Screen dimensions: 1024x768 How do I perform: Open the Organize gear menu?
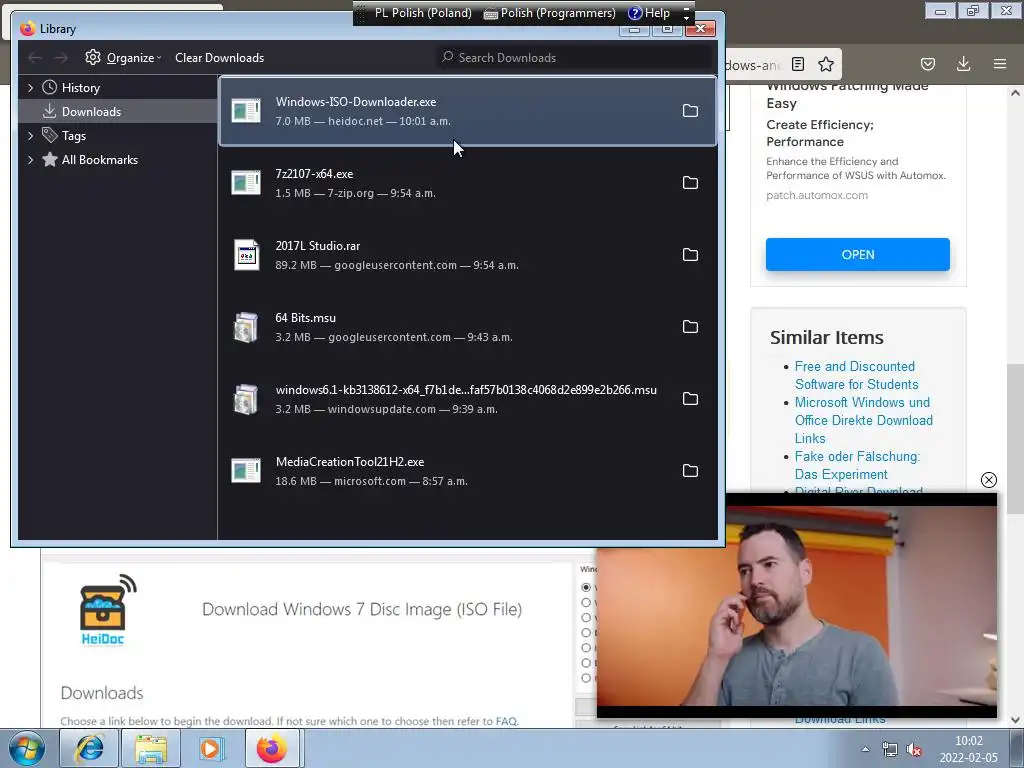123,58
